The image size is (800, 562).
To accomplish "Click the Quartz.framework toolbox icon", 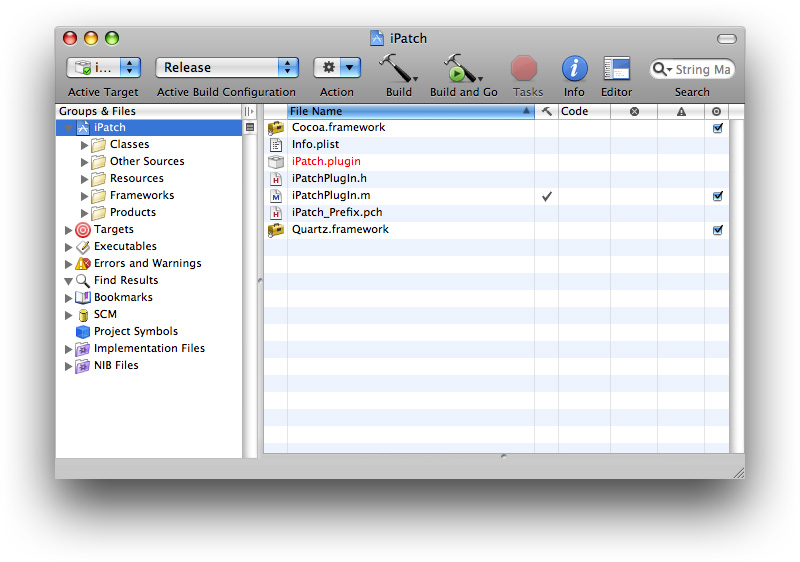I will [276, 230].
